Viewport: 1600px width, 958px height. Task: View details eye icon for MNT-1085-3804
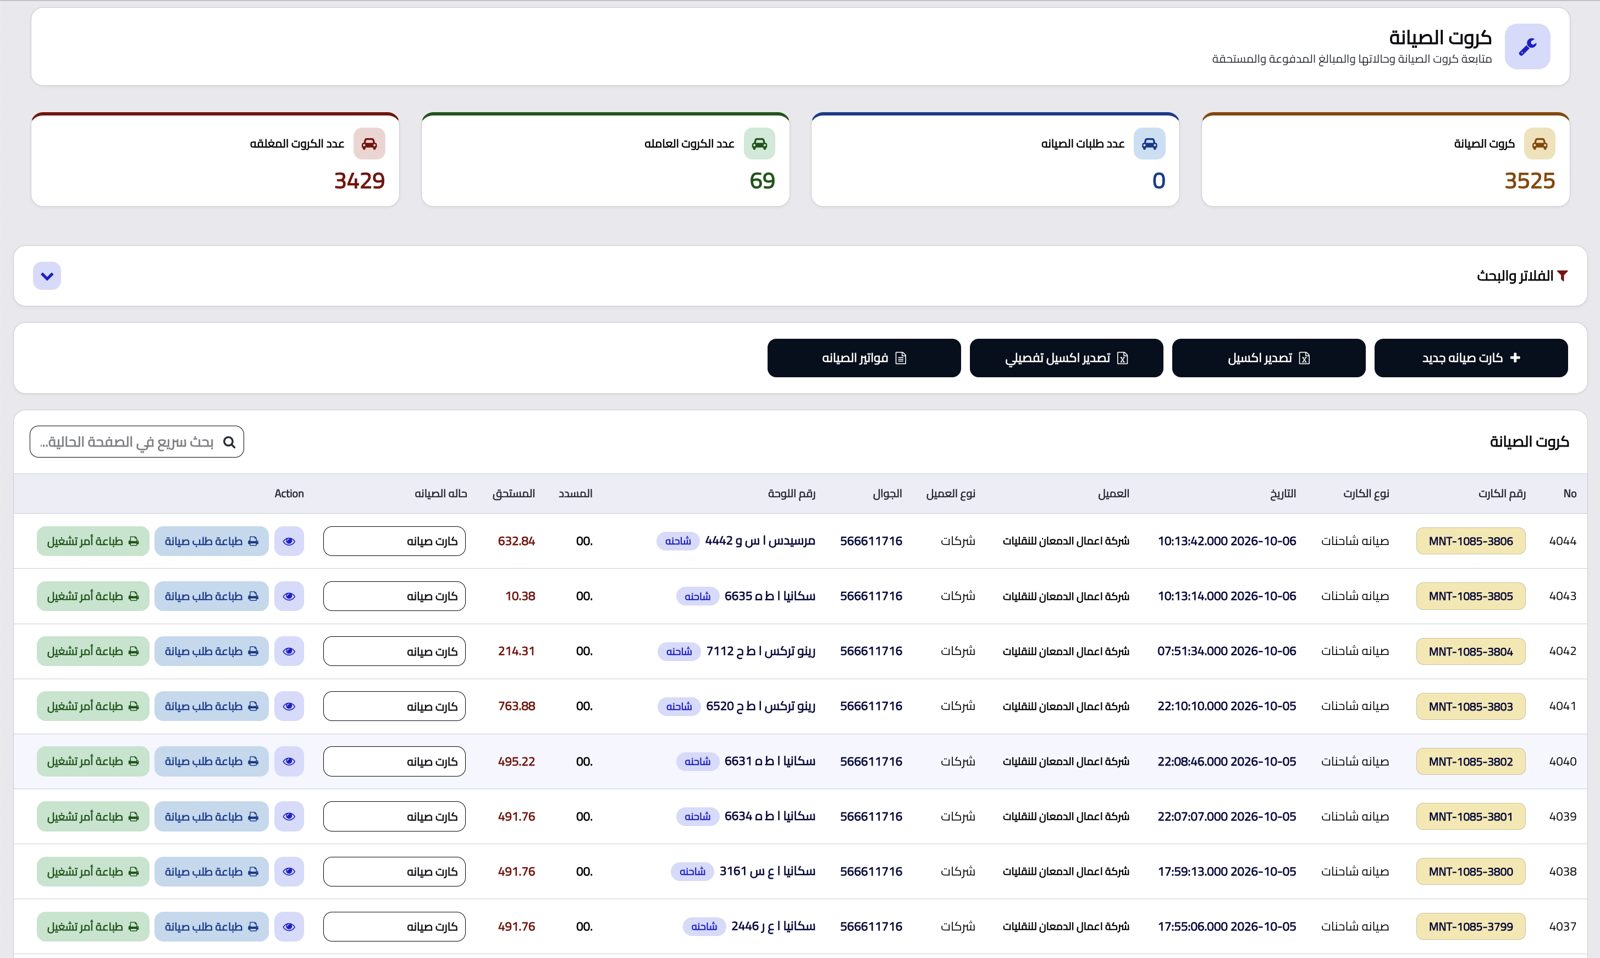[289, 651]
